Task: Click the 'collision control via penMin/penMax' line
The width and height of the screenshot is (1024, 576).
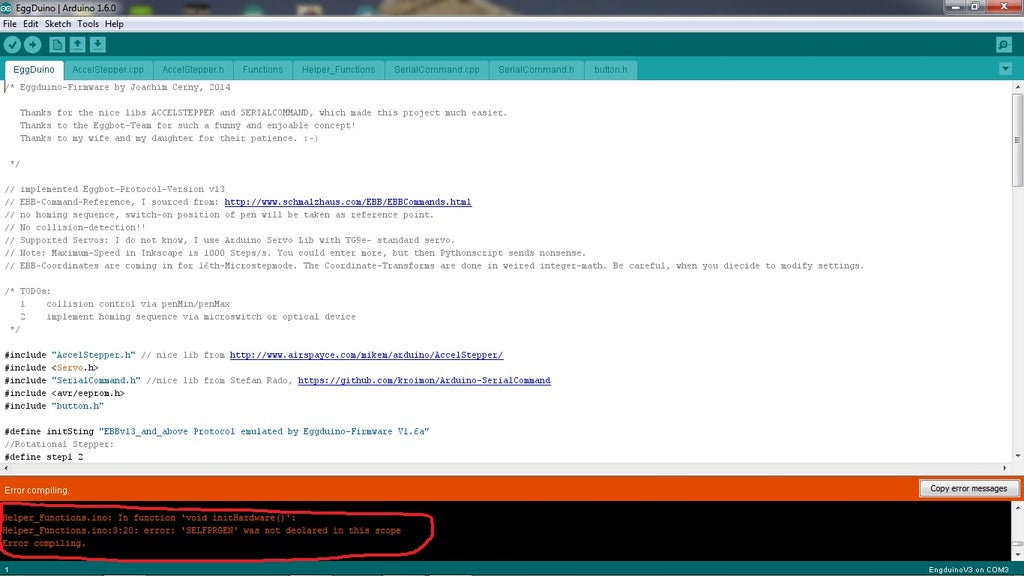Action: tap(138, 304)
